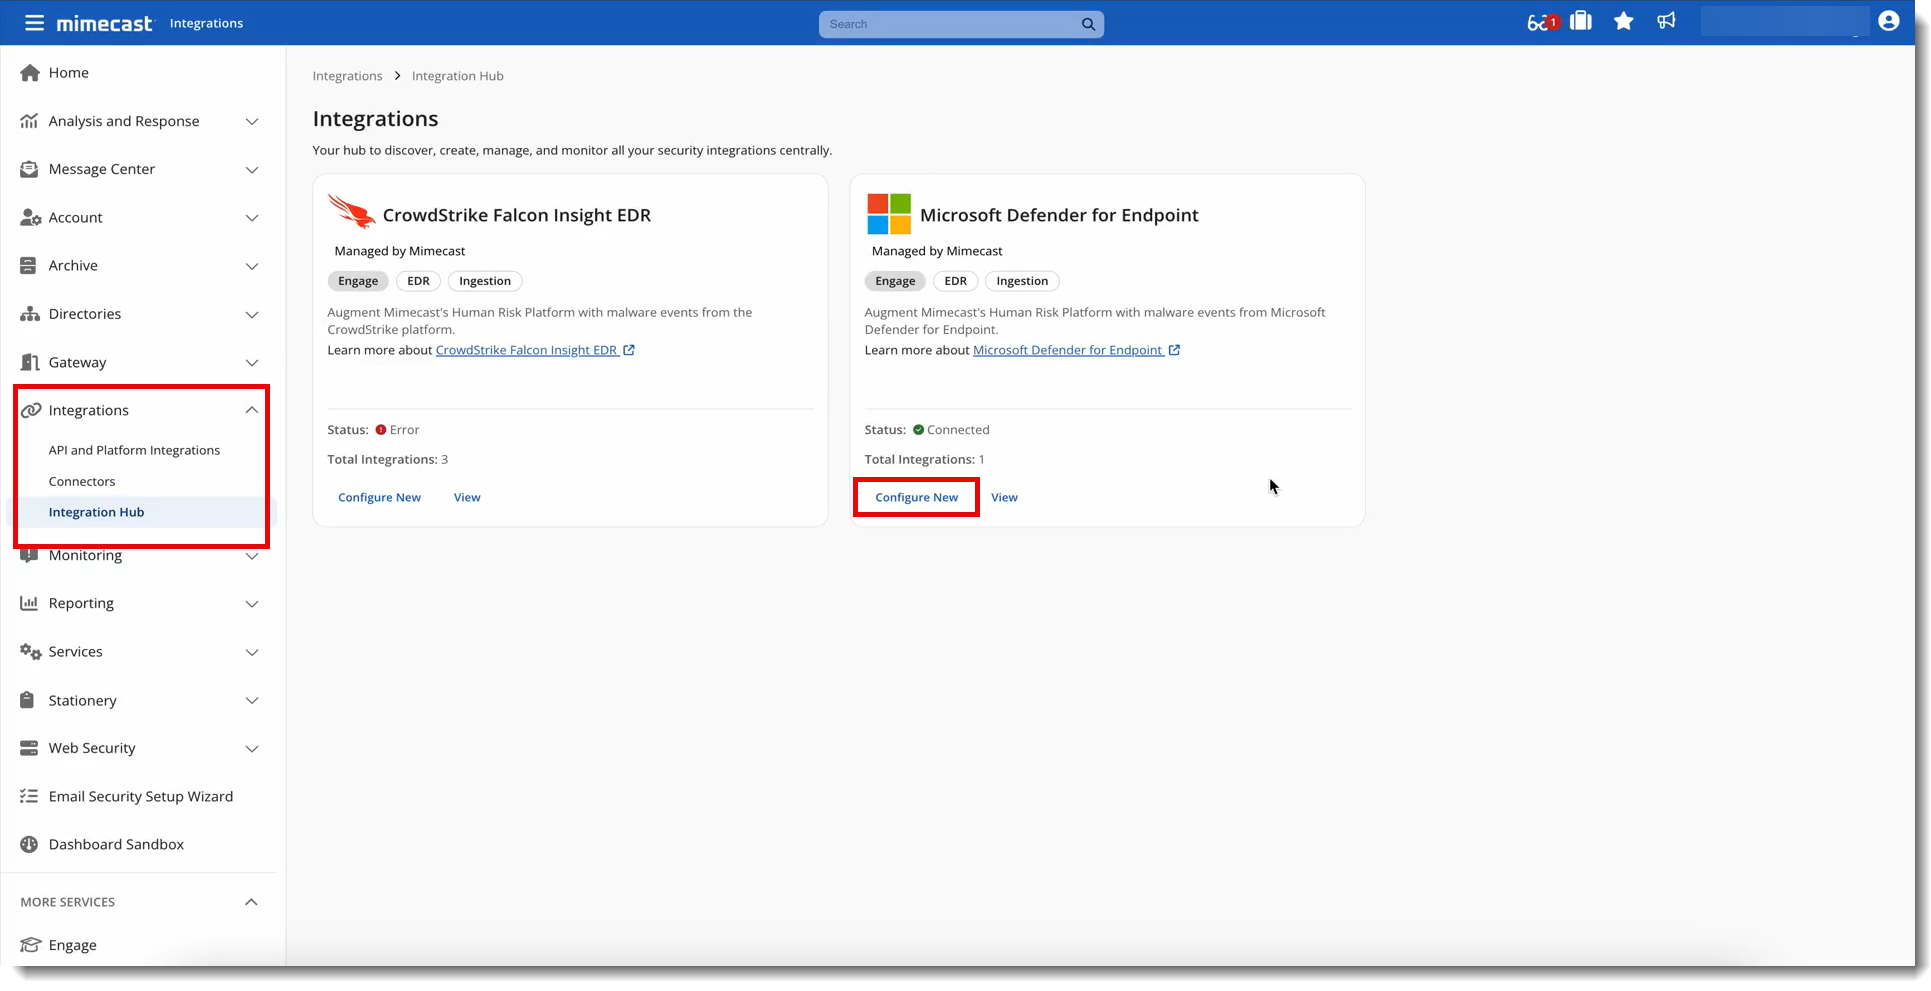Click the Search input field
Screen dimensions: 1931x991
point(950,24)
